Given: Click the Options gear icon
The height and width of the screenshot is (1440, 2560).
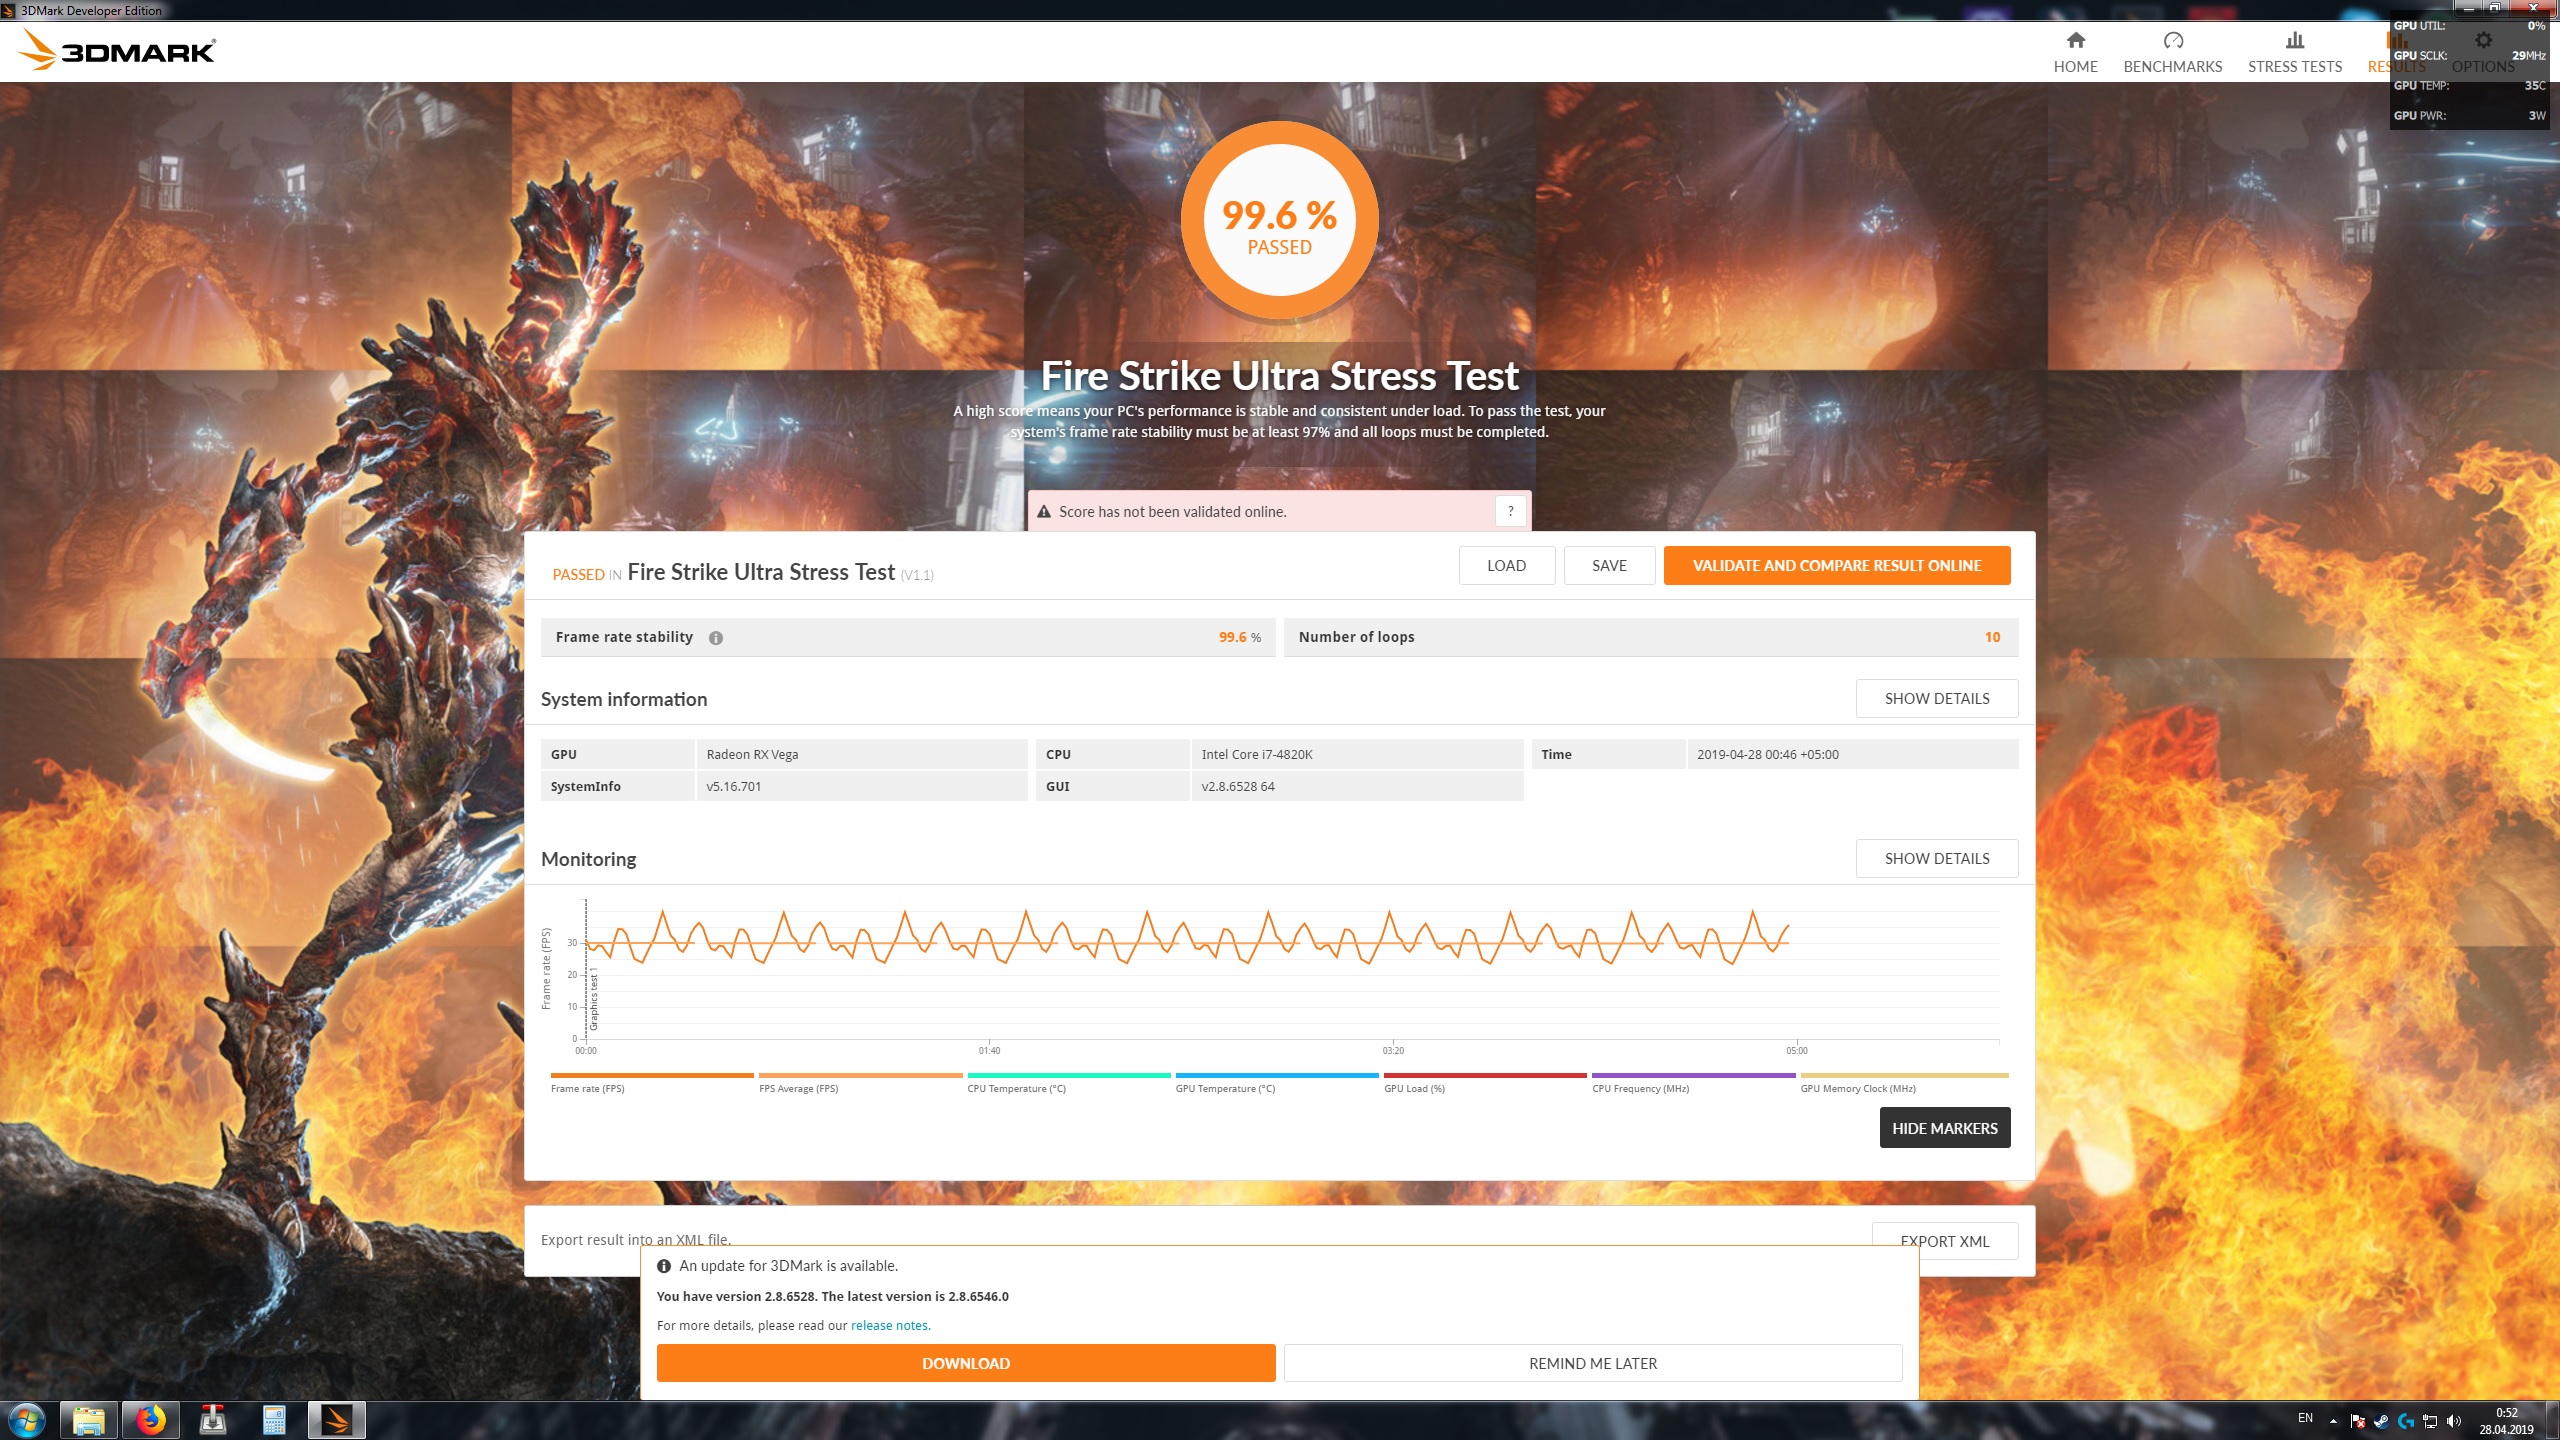Looking at the screenshot, I should coord(2483,41).
